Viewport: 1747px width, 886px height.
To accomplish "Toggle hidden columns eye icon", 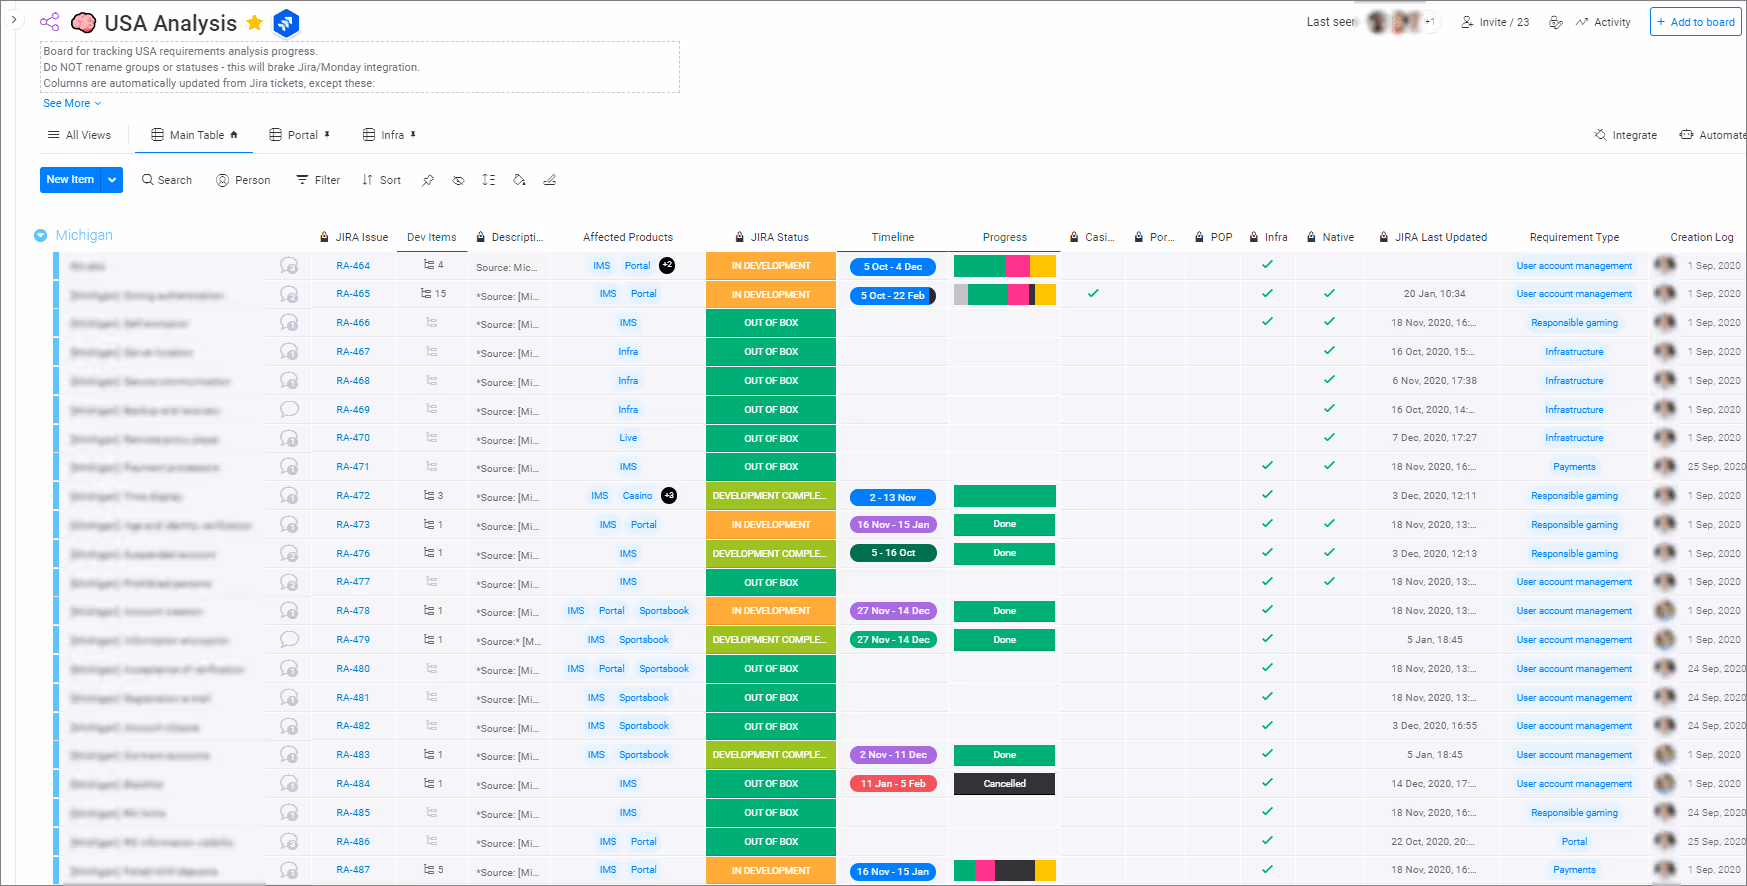I will (x=458, y=180).
